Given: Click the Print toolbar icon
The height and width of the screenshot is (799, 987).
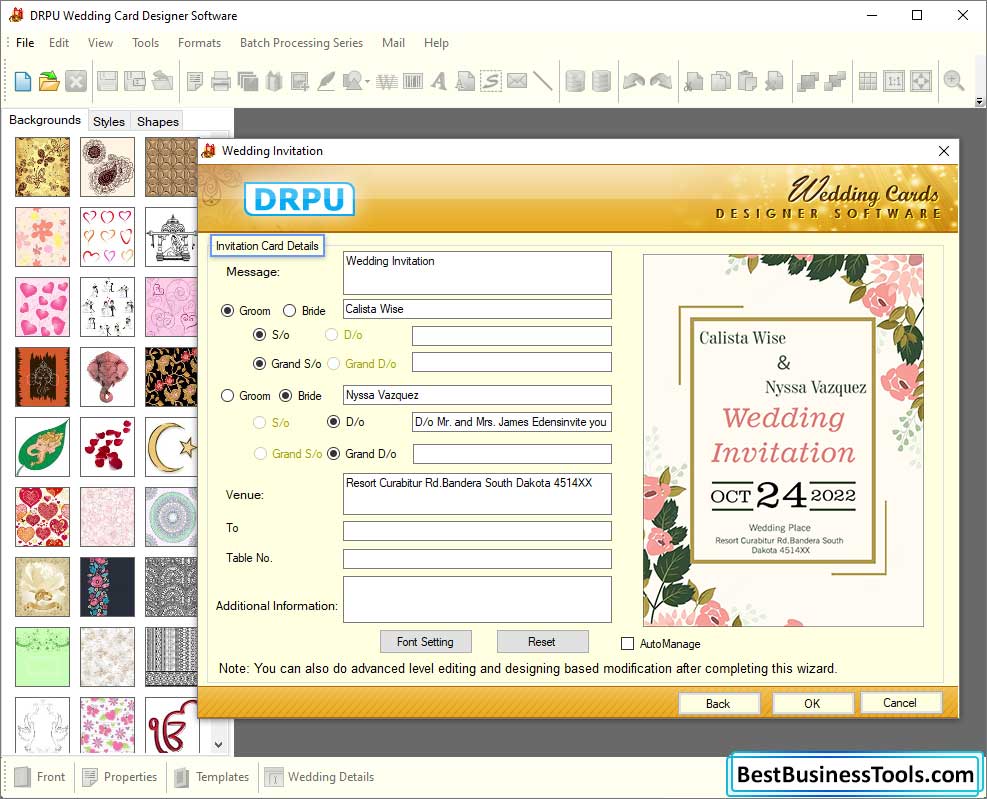Looking at the screenshot, I should (x=220, y=81).
